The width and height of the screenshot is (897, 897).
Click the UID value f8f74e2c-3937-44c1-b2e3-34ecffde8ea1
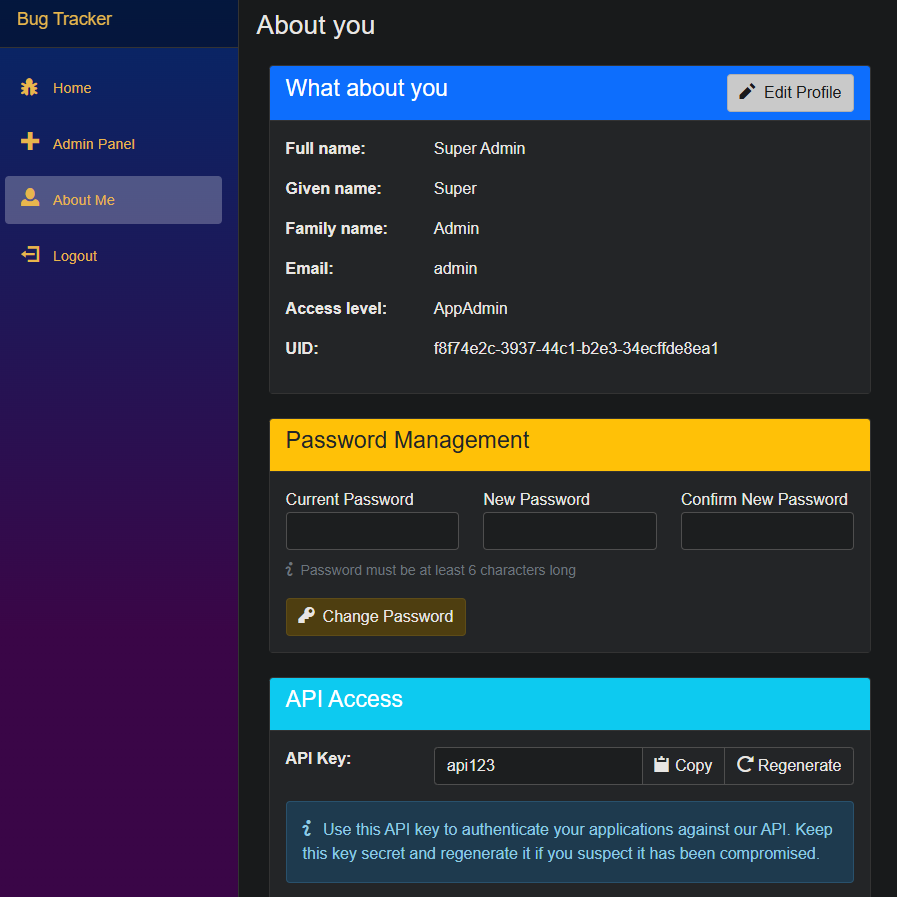coord(575,348)
